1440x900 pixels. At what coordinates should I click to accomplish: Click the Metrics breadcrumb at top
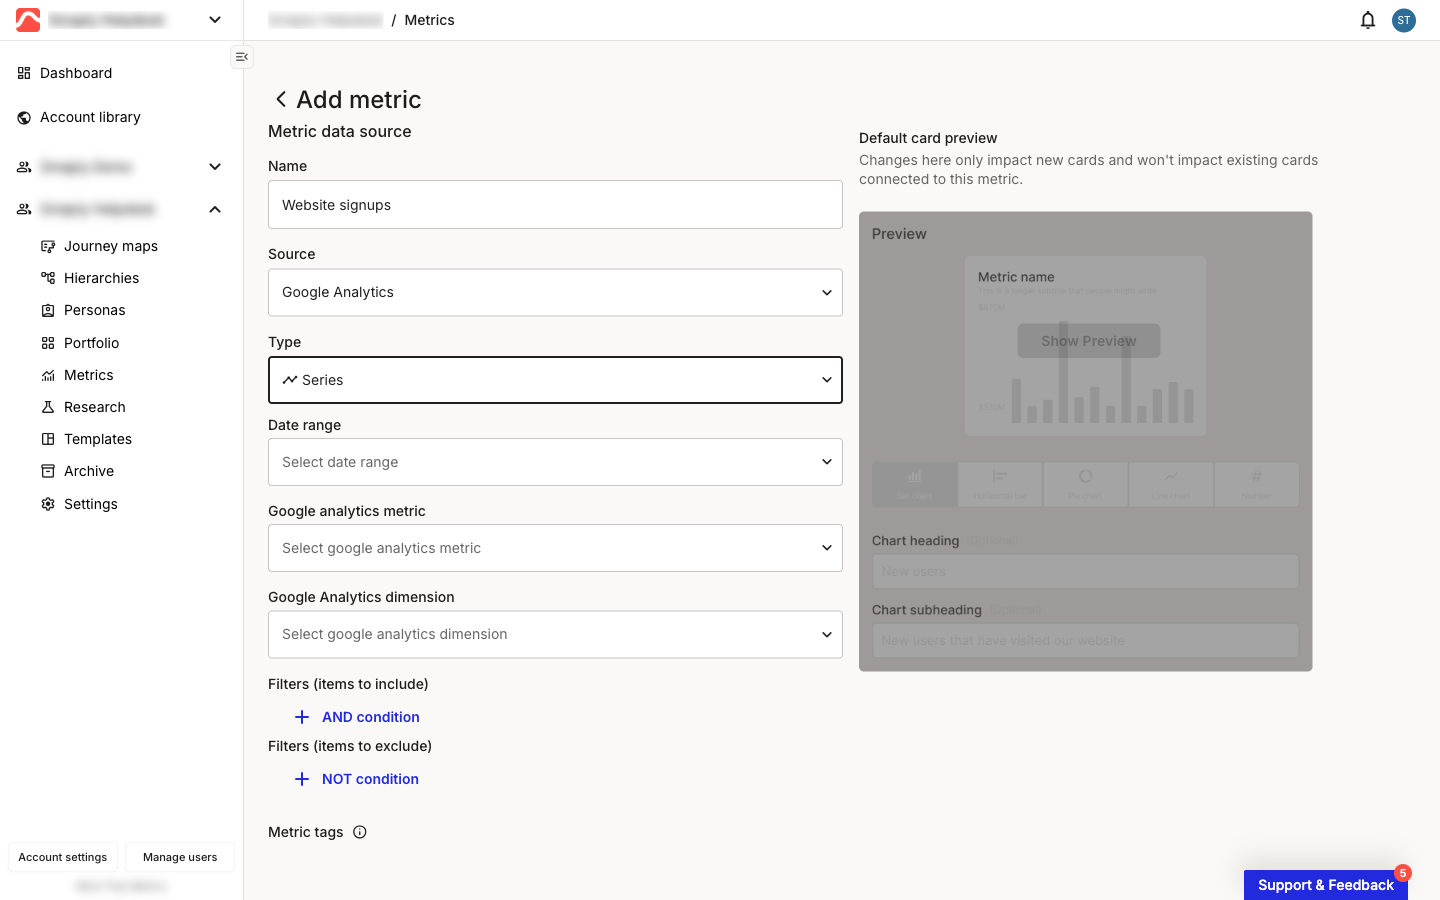tap(429, 20)
